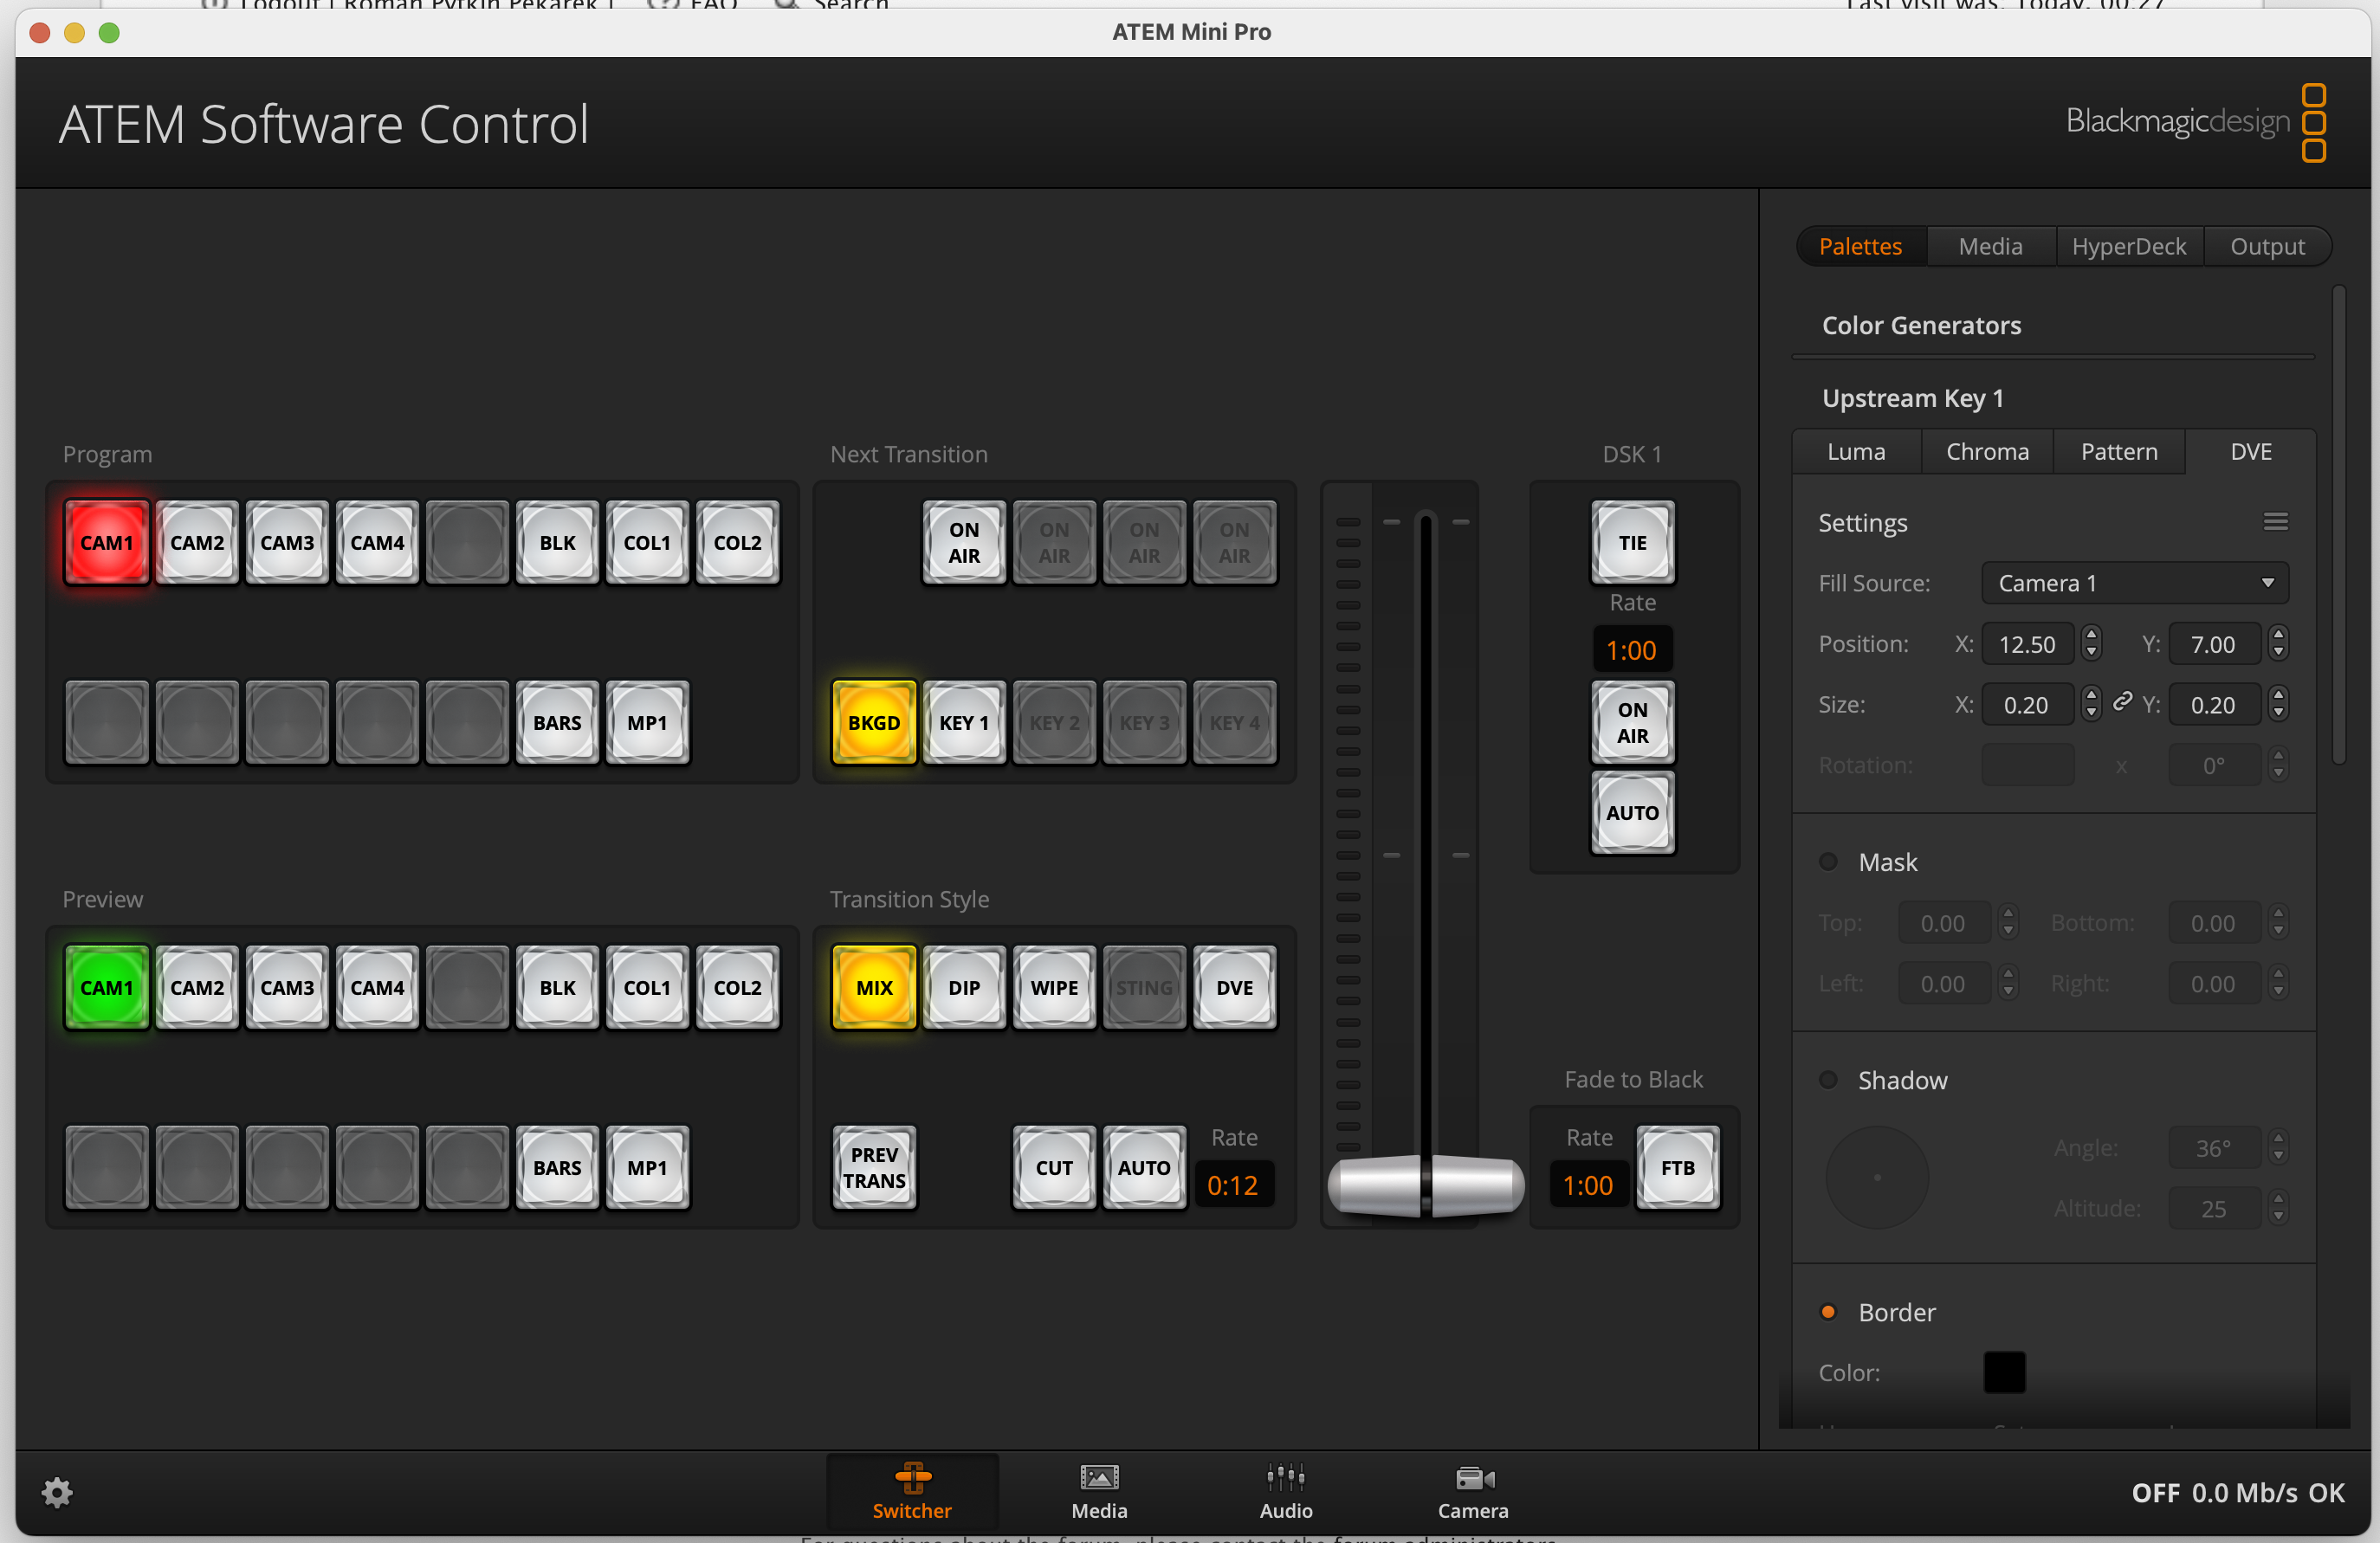Viewport: 2380px width, 1543px height.
Task: Open the Chroma key tab
Action: (1987, 452)
